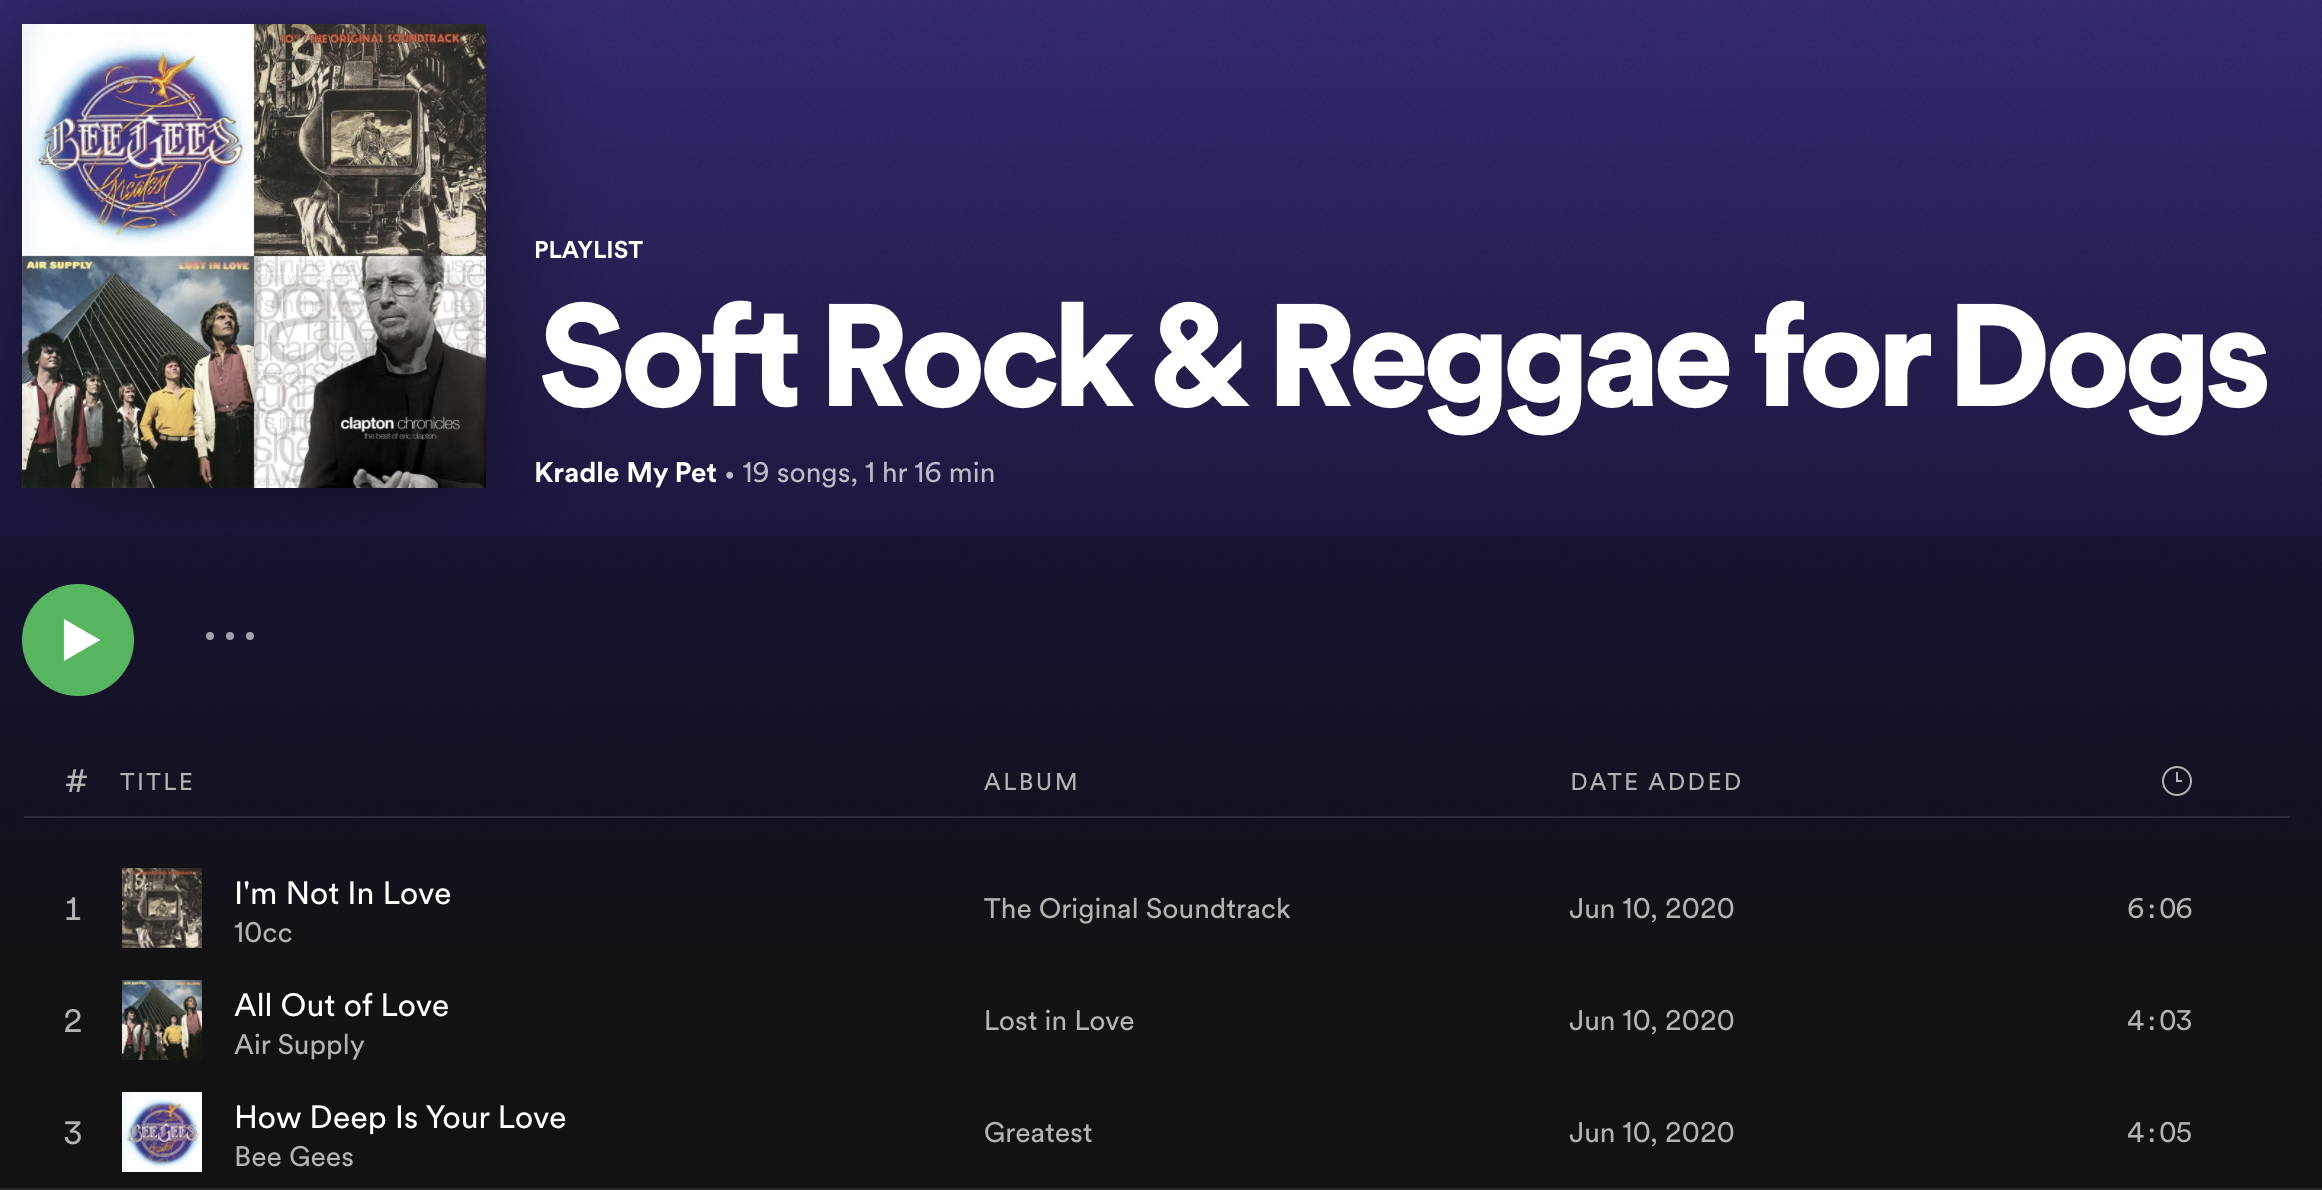Open the playlist cover art collage
Screen dimensions: 2322x1190
tap(254, 256)
